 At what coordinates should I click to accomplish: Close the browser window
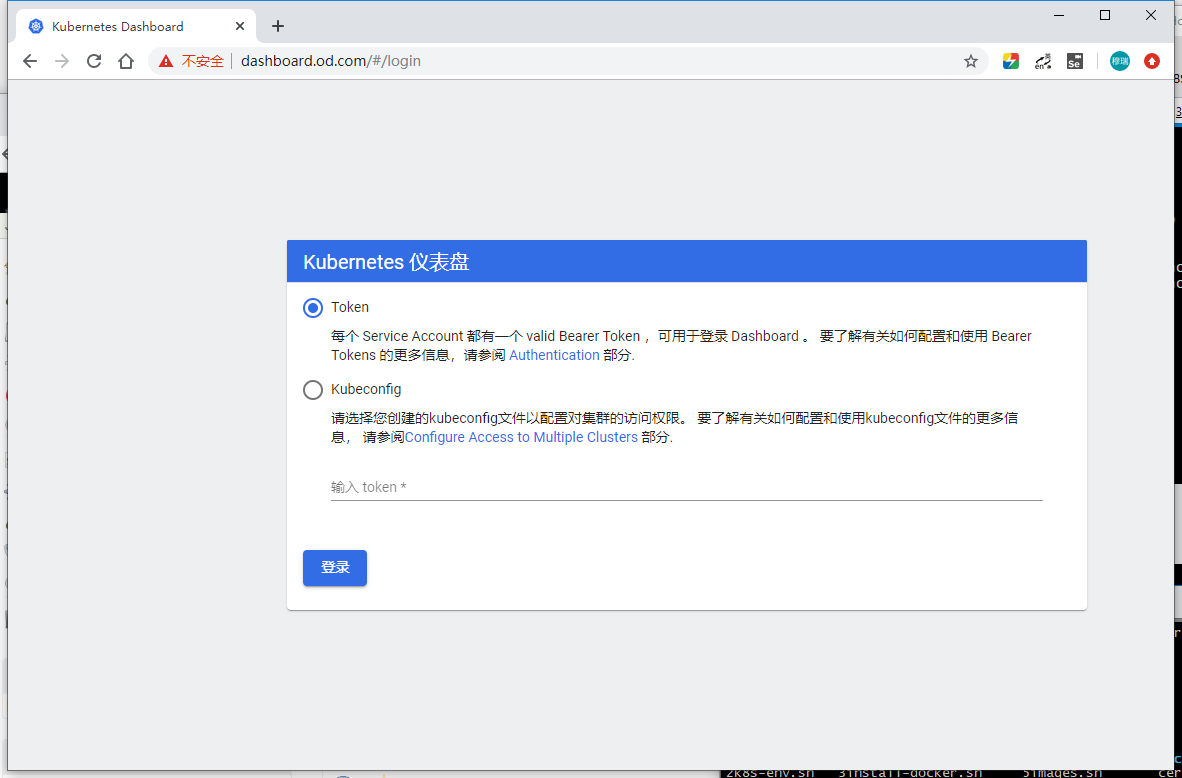(1150, 15)
